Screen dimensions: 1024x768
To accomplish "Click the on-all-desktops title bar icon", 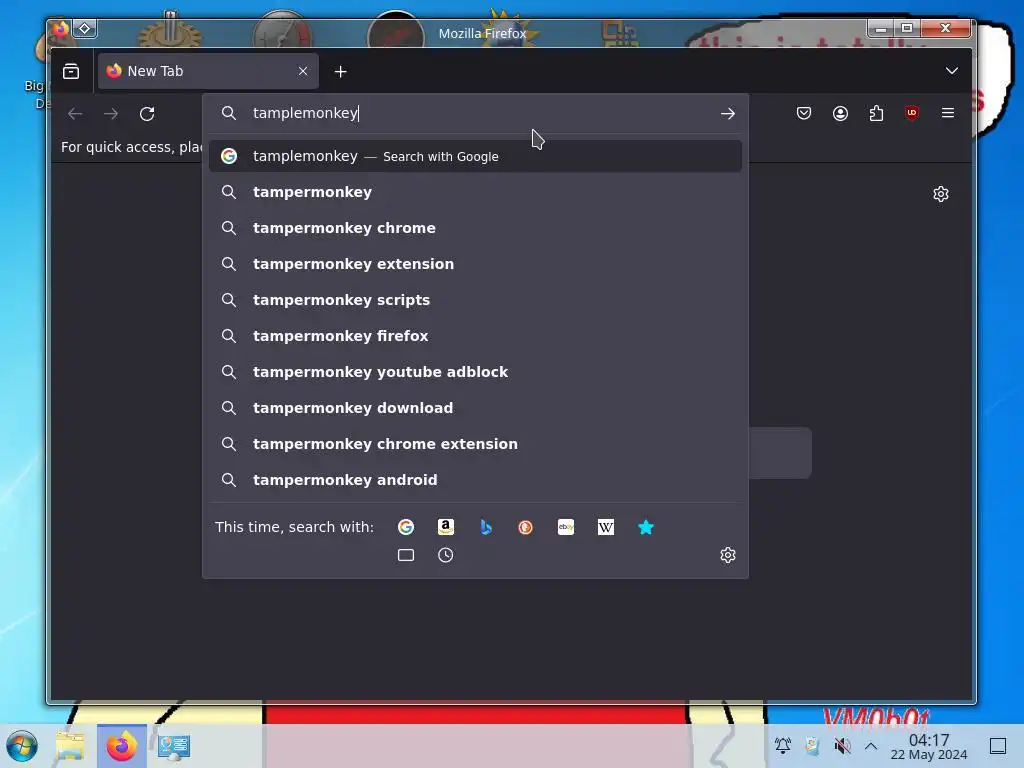I will [x=85, y=29].
